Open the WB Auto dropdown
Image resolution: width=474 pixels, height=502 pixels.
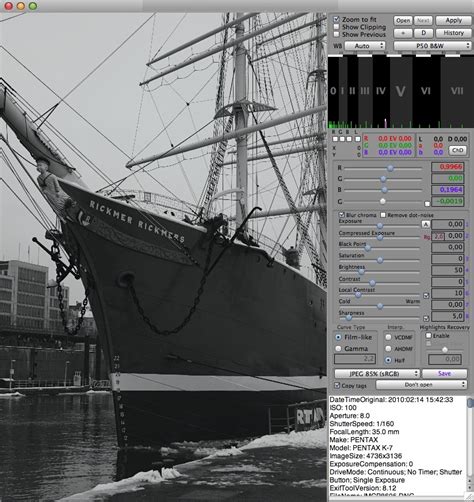[365, 46]
